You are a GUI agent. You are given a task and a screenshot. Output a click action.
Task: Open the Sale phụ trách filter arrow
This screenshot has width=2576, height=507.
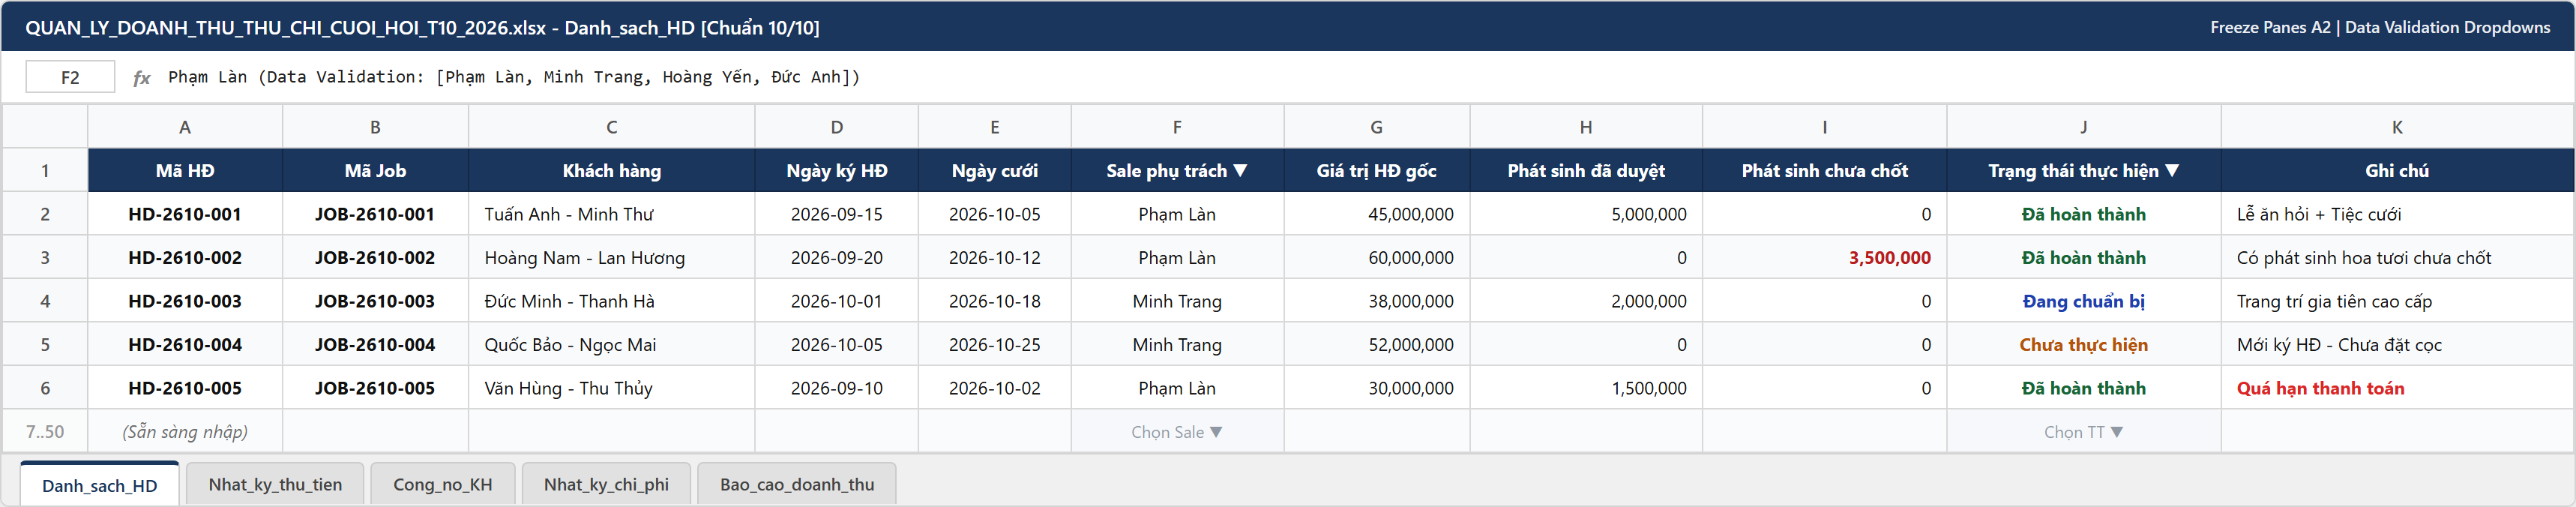[x=1240, y=171]
